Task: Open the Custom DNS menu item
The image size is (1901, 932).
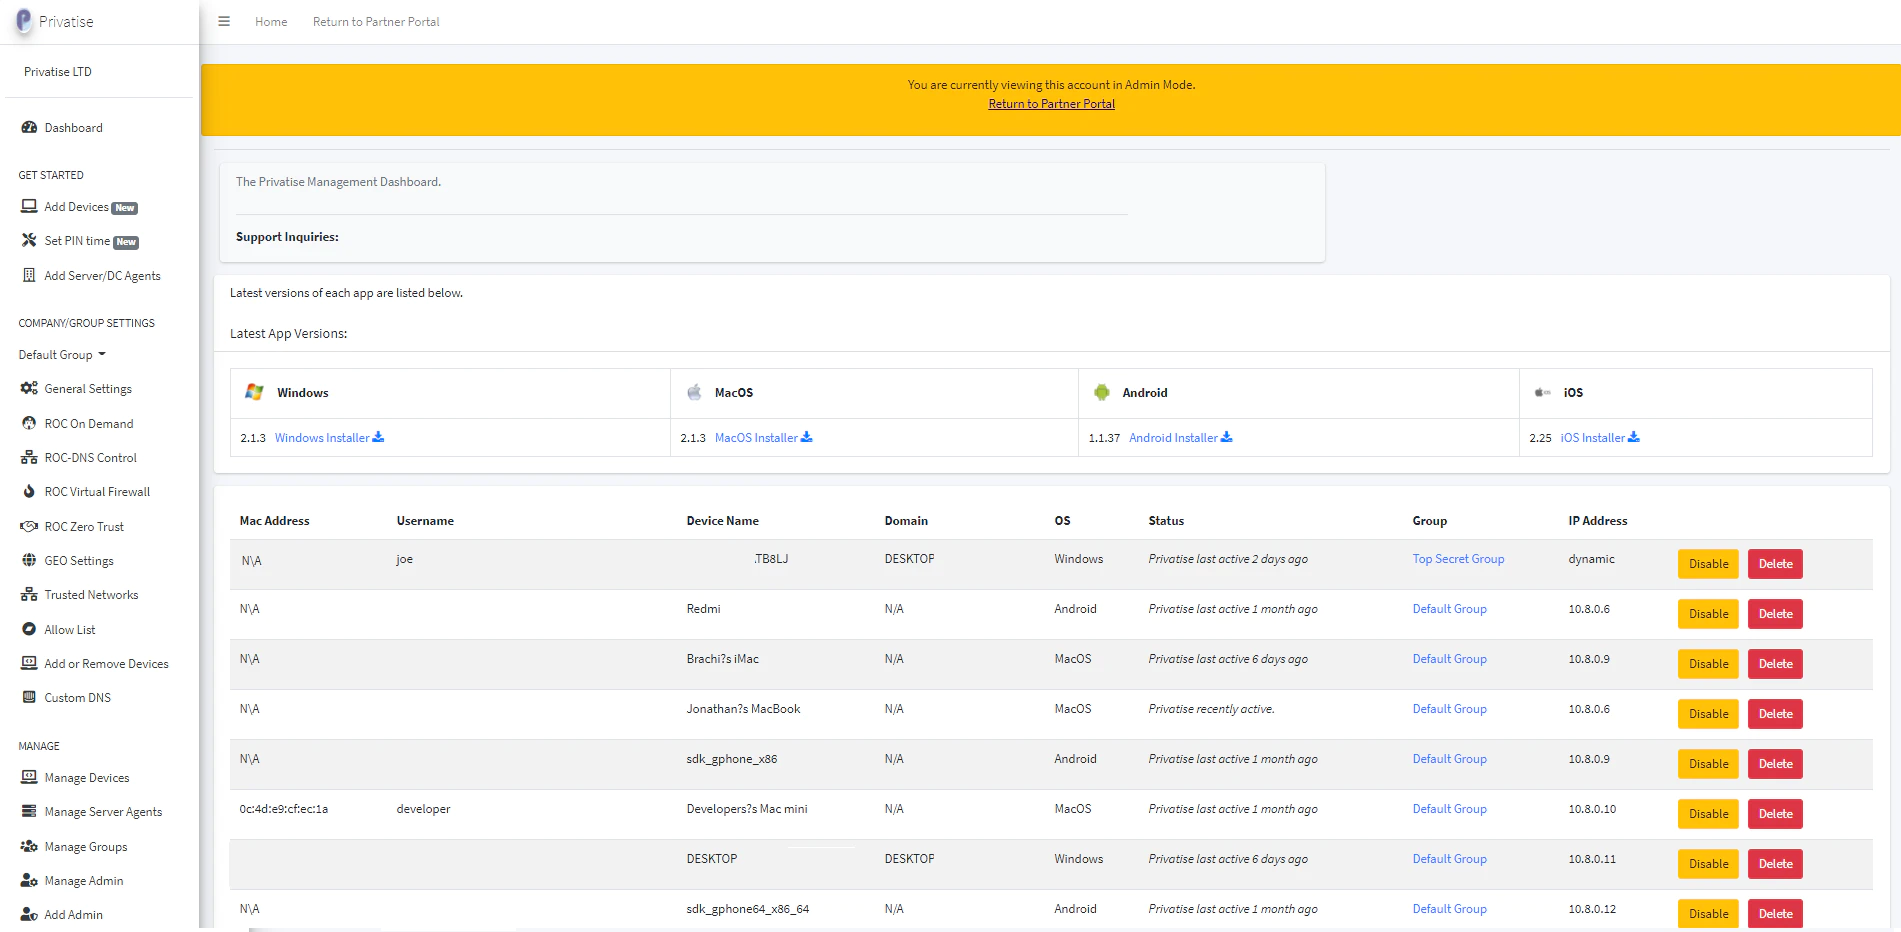Action: pyautogui.click(x=77, y=698)
